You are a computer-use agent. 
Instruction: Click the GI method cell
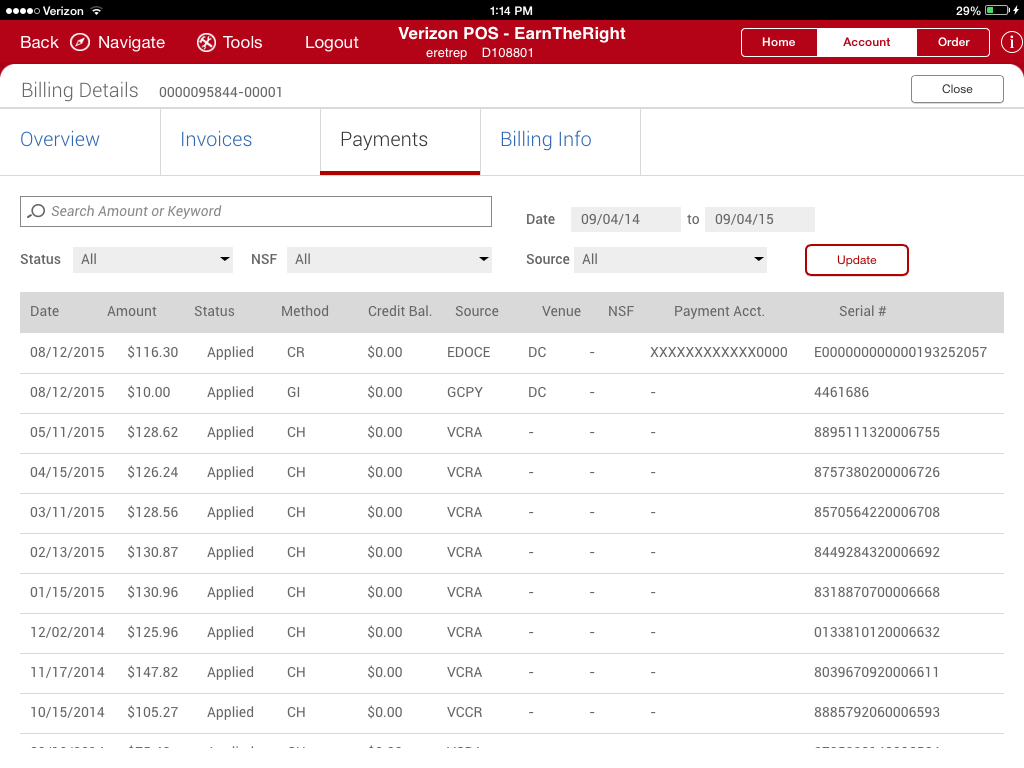[x=294, y=392]
